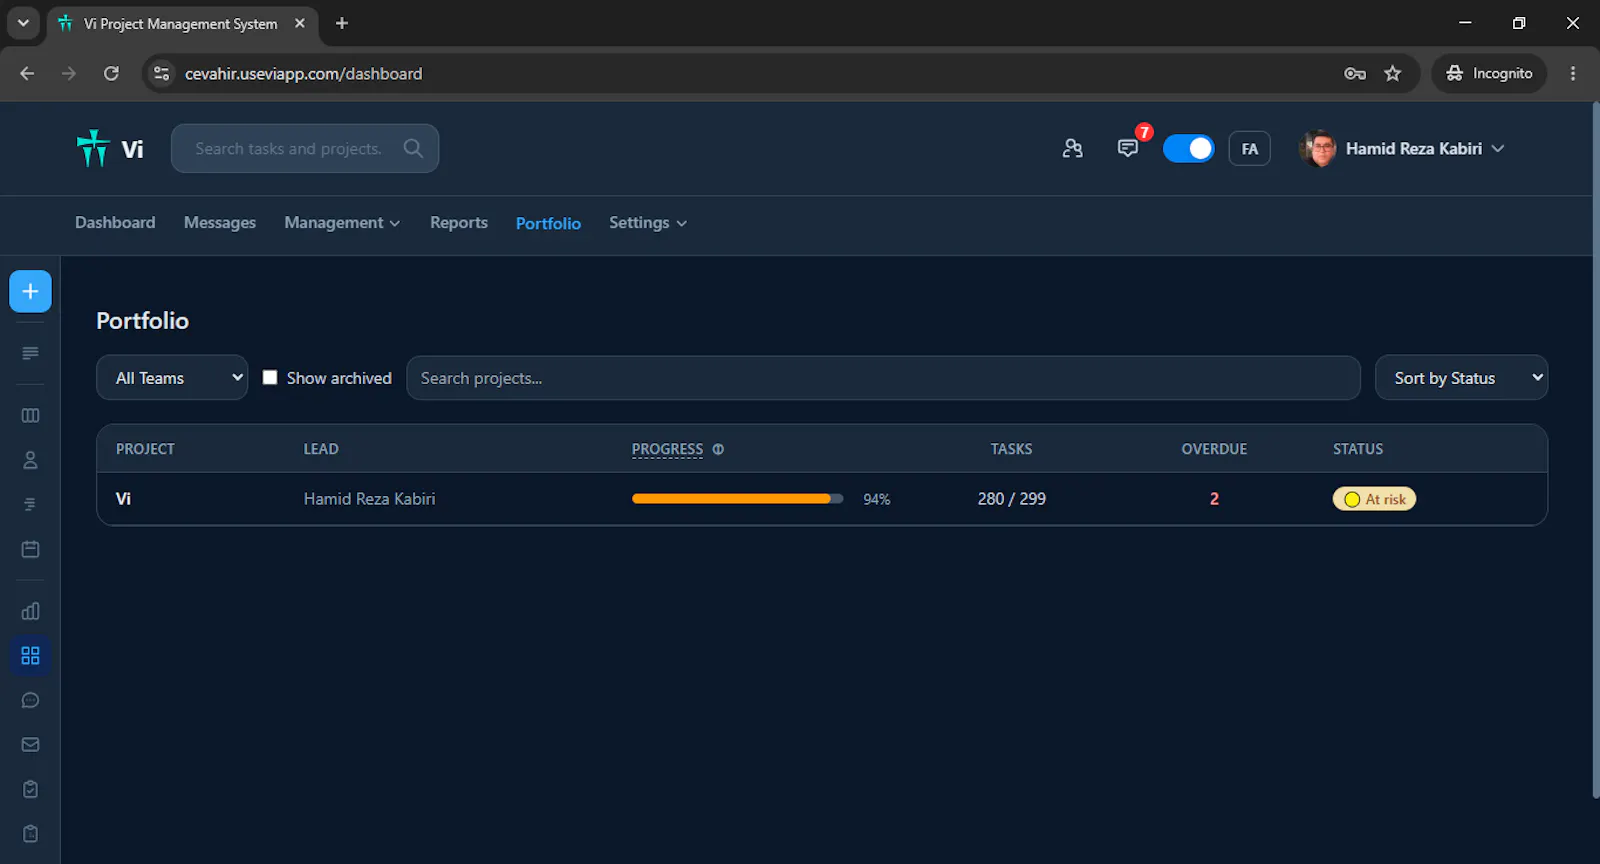
Task: Select the highlighted grid portfolio icon in sidebar
Action: (30, 655)
